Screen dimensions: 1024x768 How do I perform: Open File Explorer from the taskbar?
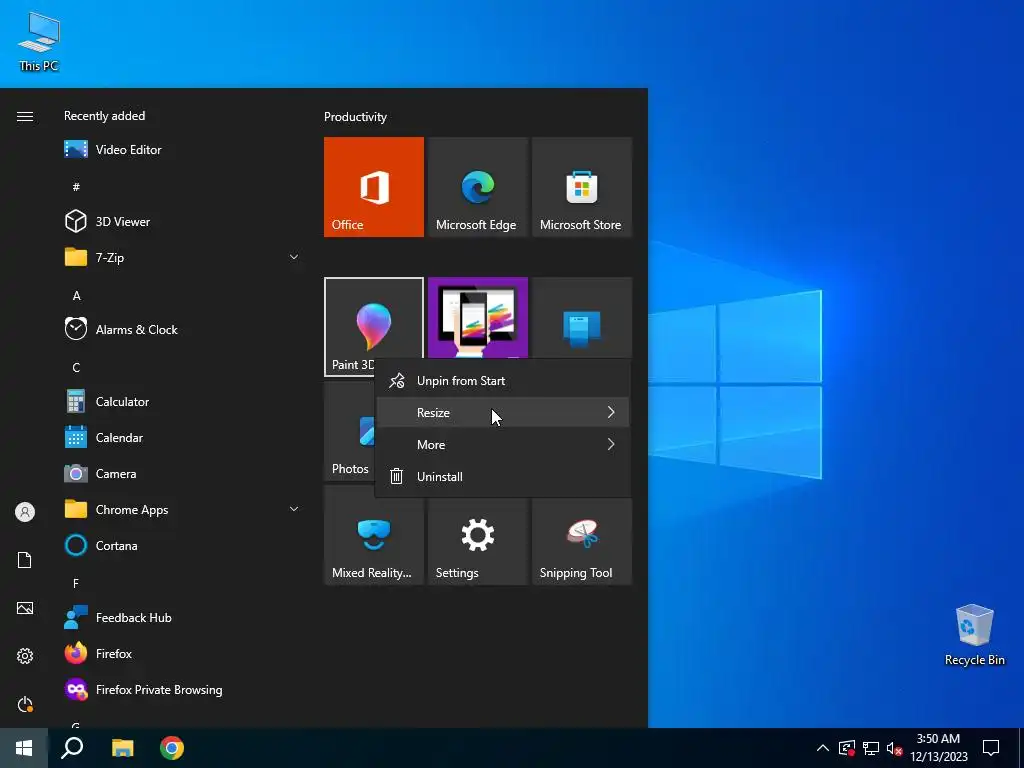click(x=122, y=748)
